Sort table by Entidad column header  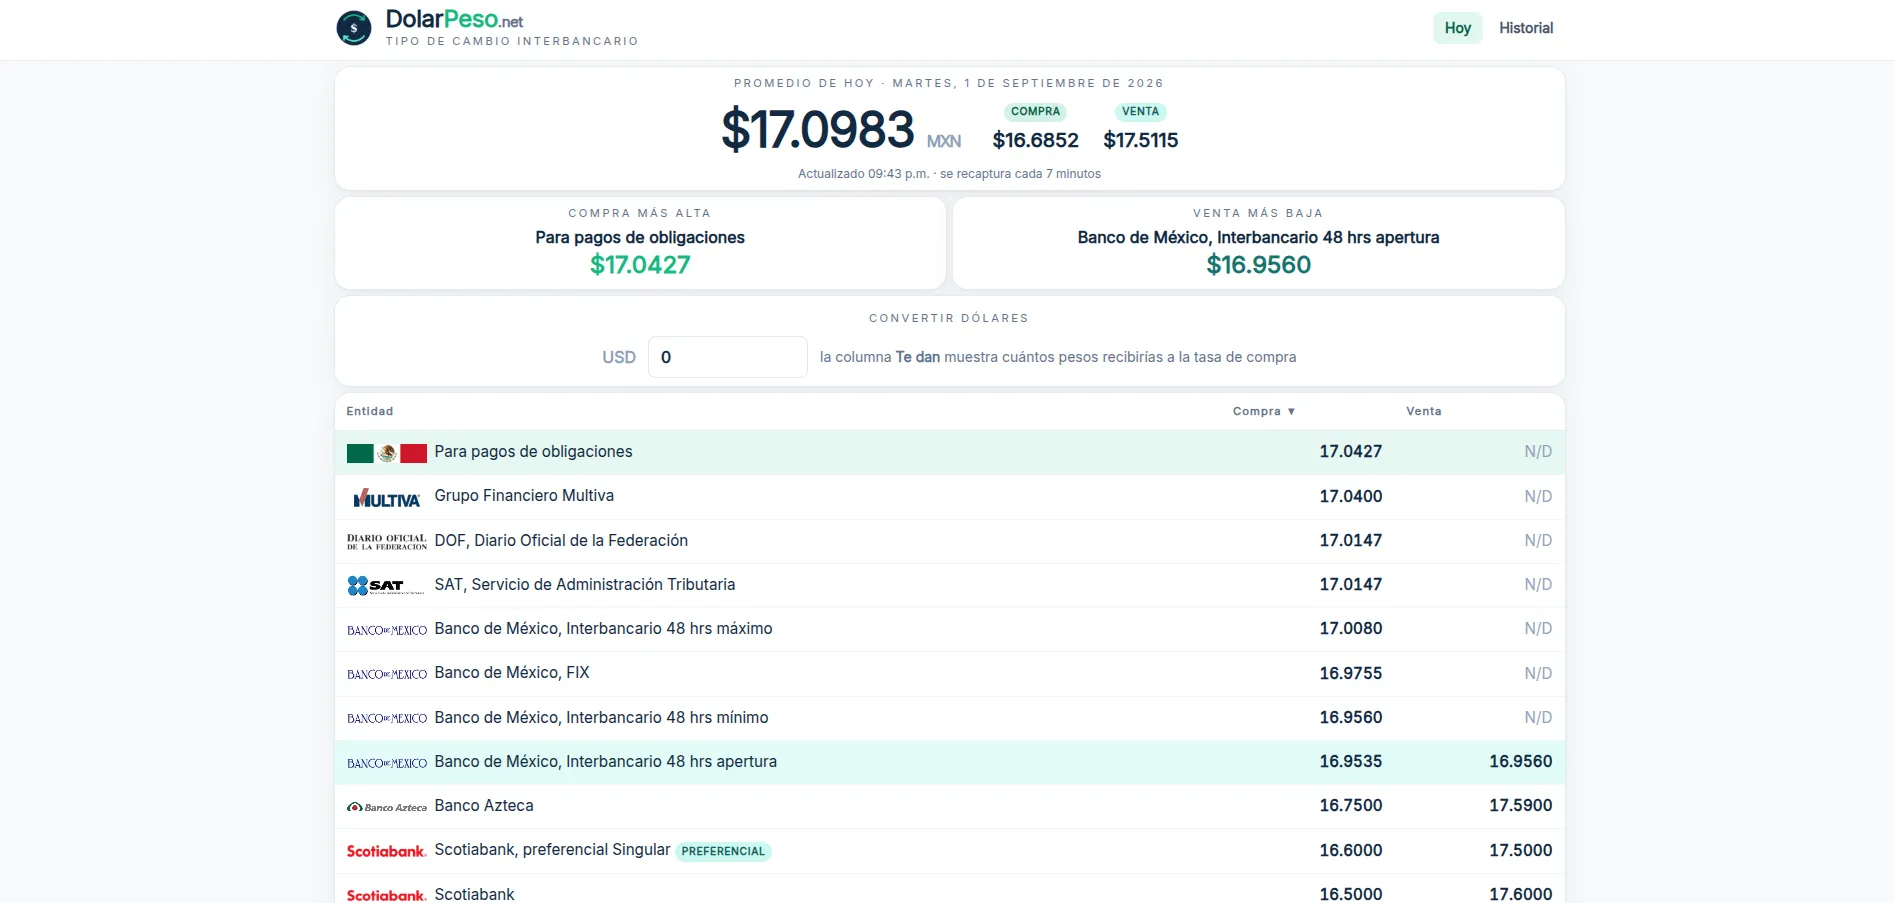(370, 411)
